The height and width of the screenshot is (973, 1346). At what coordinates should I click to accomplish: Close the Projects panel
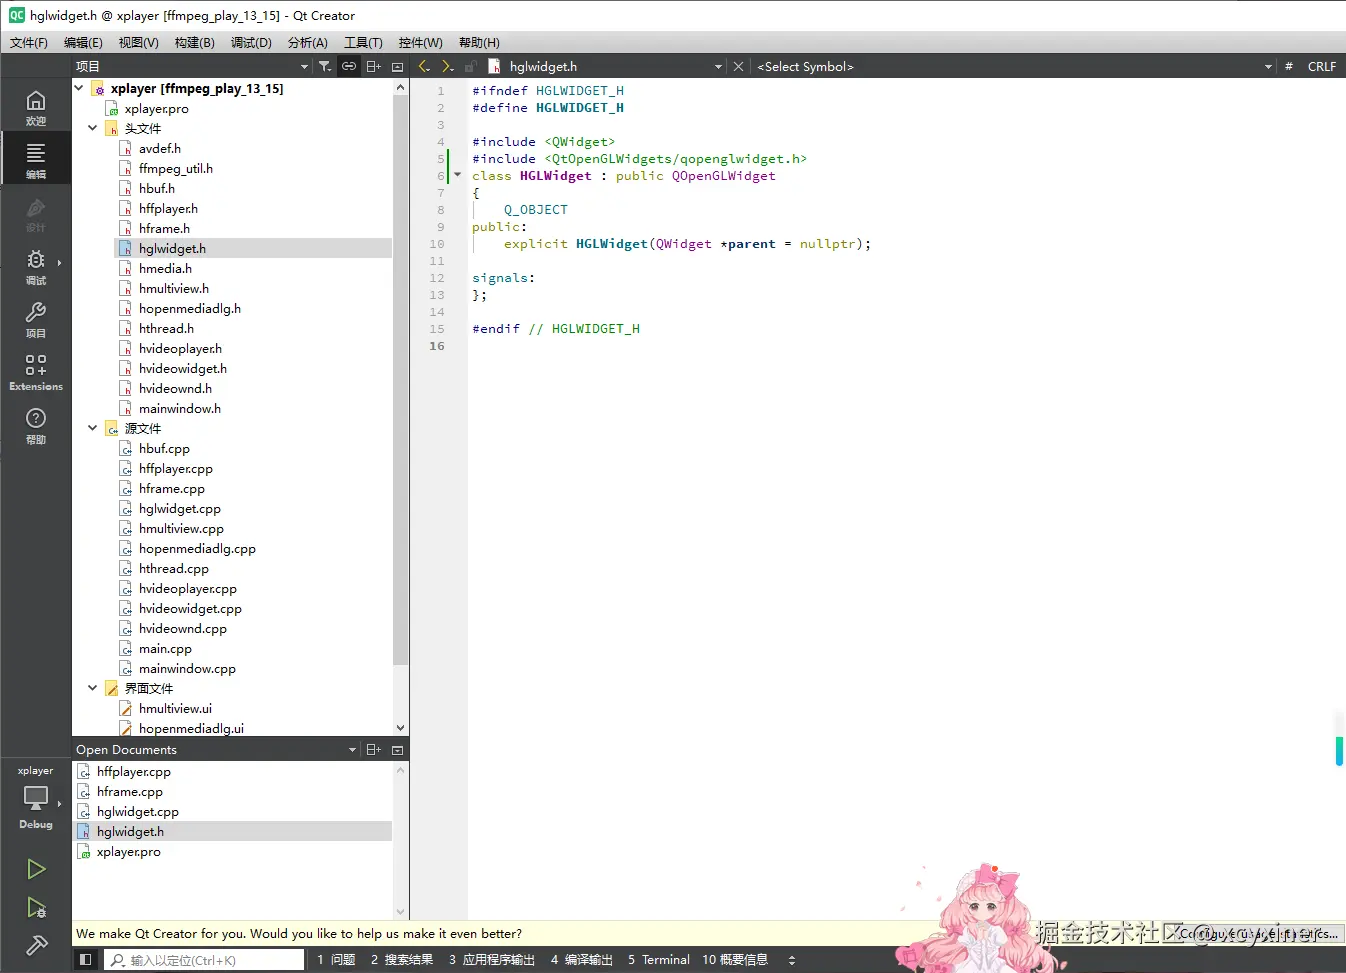click(397, 66)
